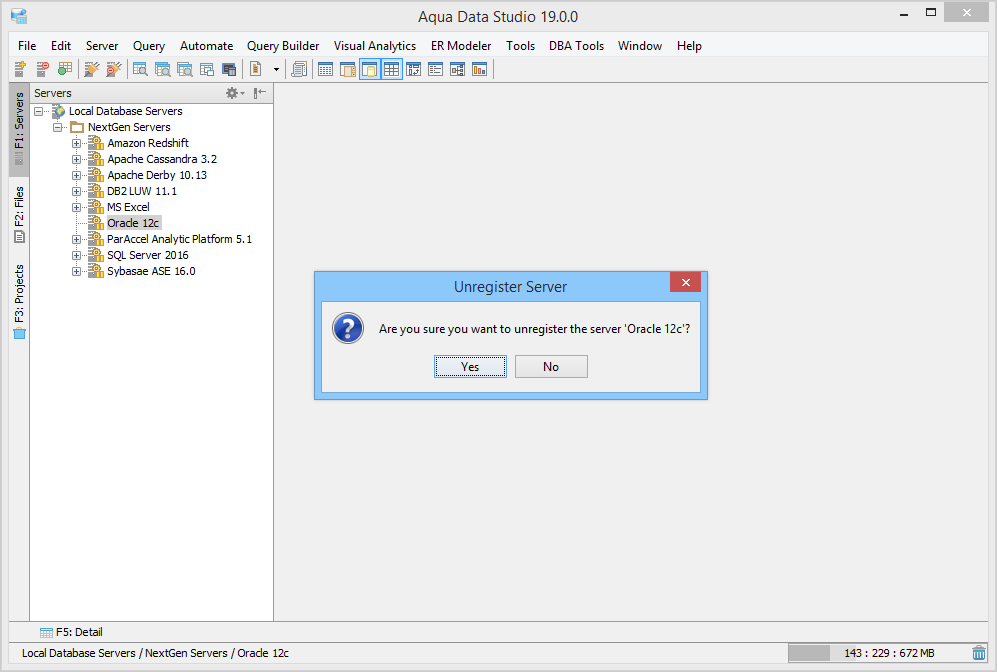
Task: Expand the Apache Cassandra 3.2 node
Action: click(x=76, y=159)
